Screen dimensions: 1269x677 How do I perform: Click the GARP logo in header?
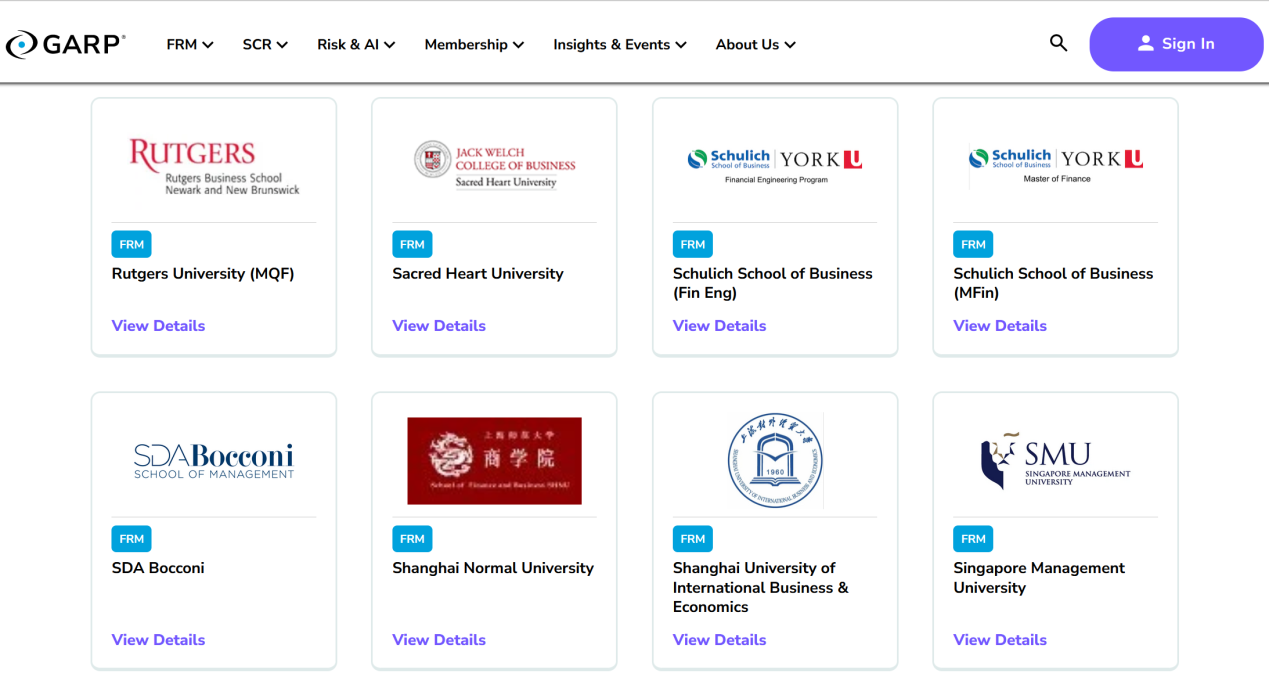(66, 45)
